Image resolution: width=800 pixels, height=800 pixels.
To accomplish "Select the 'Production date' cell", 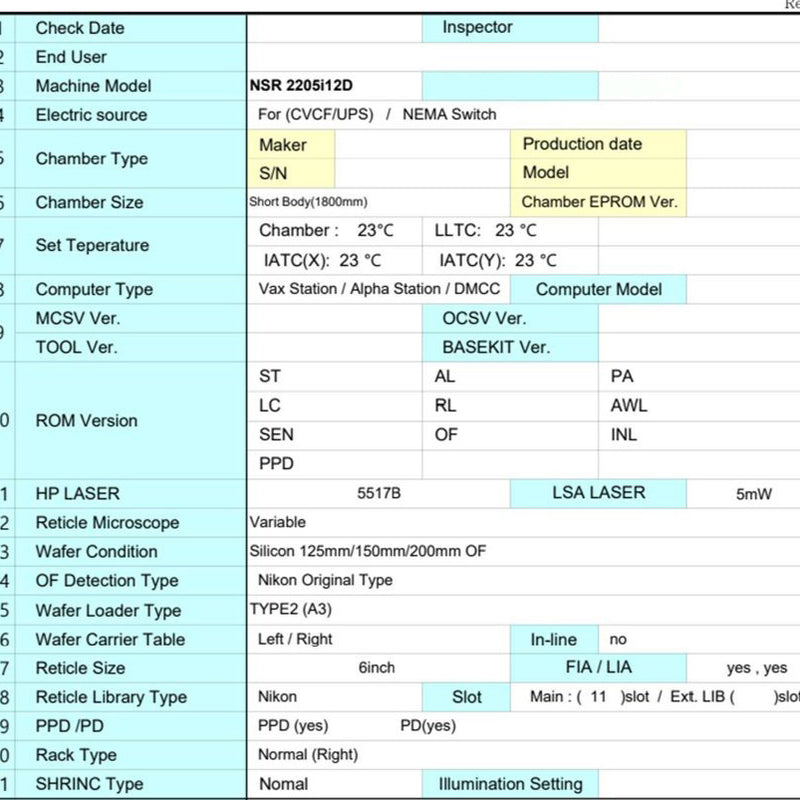I will [x=598, y=144].
